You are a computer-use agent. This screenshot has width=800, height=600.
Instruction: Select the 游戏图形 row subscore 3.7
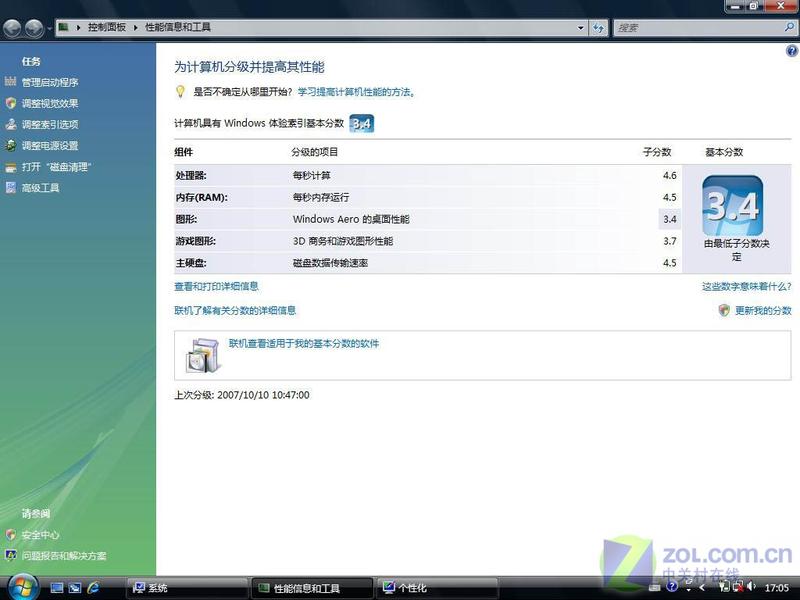tap(669, 241)
